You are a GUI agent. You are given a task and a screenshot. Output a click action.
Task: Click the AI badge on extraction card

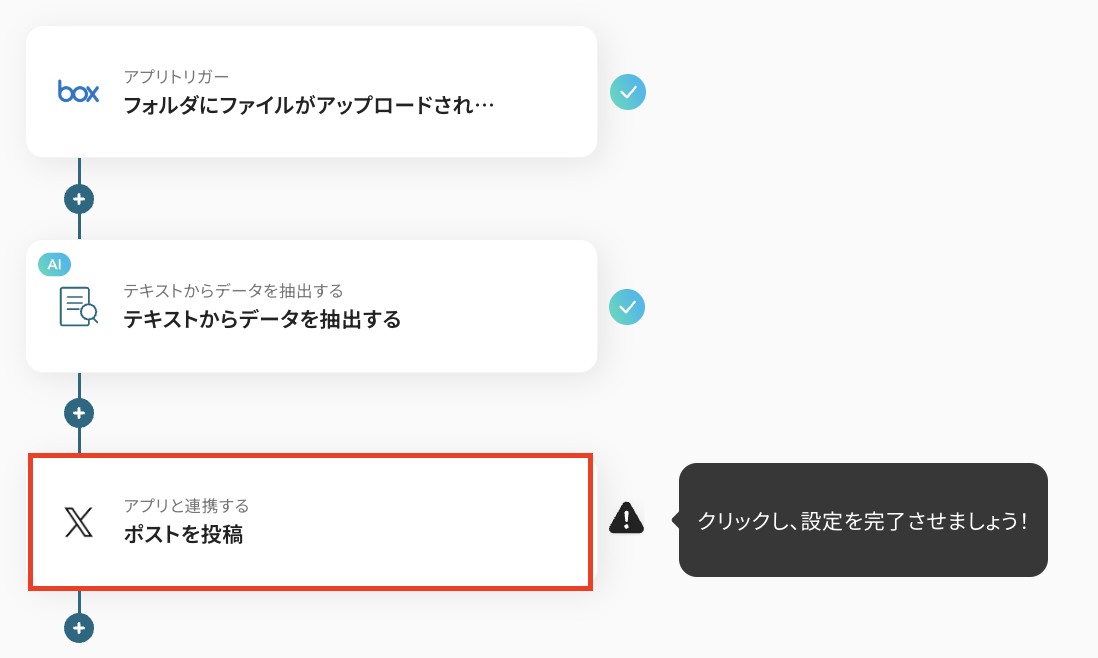point(54,264)
